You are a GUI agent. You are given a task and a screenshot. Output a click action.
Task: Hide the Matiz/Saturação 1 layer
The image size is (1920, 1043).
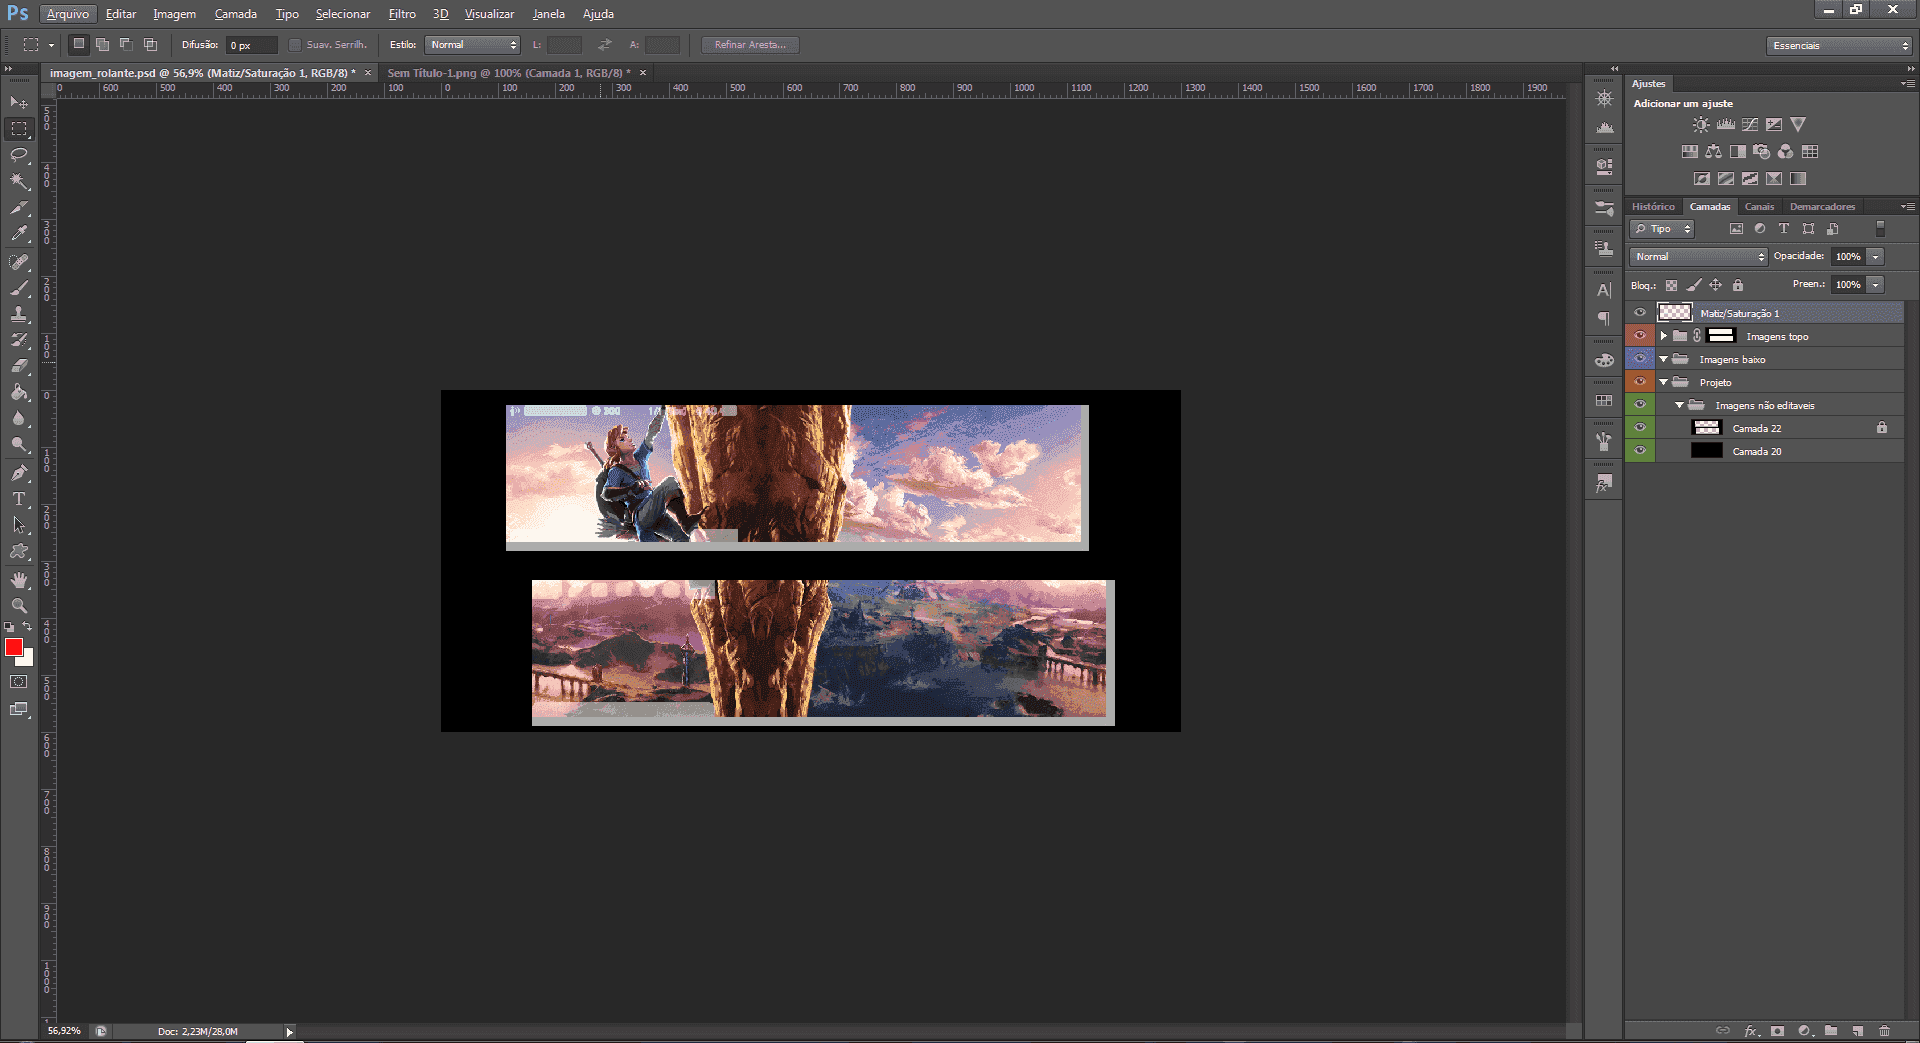[1640, 313]
